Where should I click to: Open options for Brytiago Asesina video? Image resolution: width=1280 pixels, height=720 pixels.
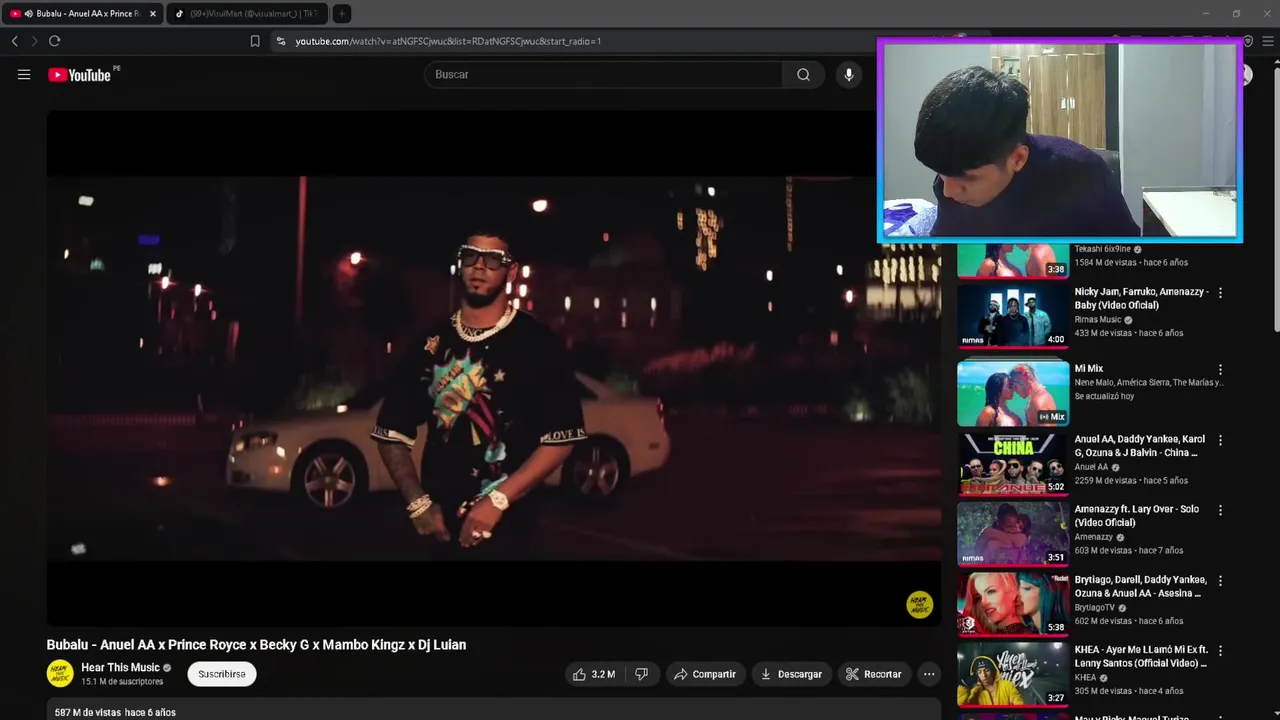click(x=1220, y=581)
